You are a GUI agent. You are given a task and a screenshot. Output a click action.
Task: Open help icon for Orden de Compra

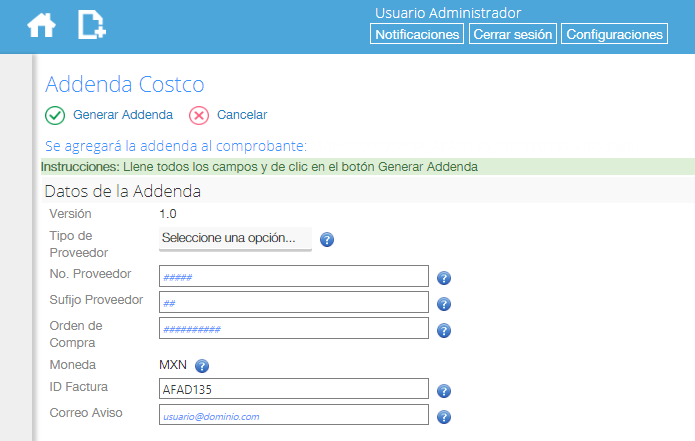coord(444,331)
